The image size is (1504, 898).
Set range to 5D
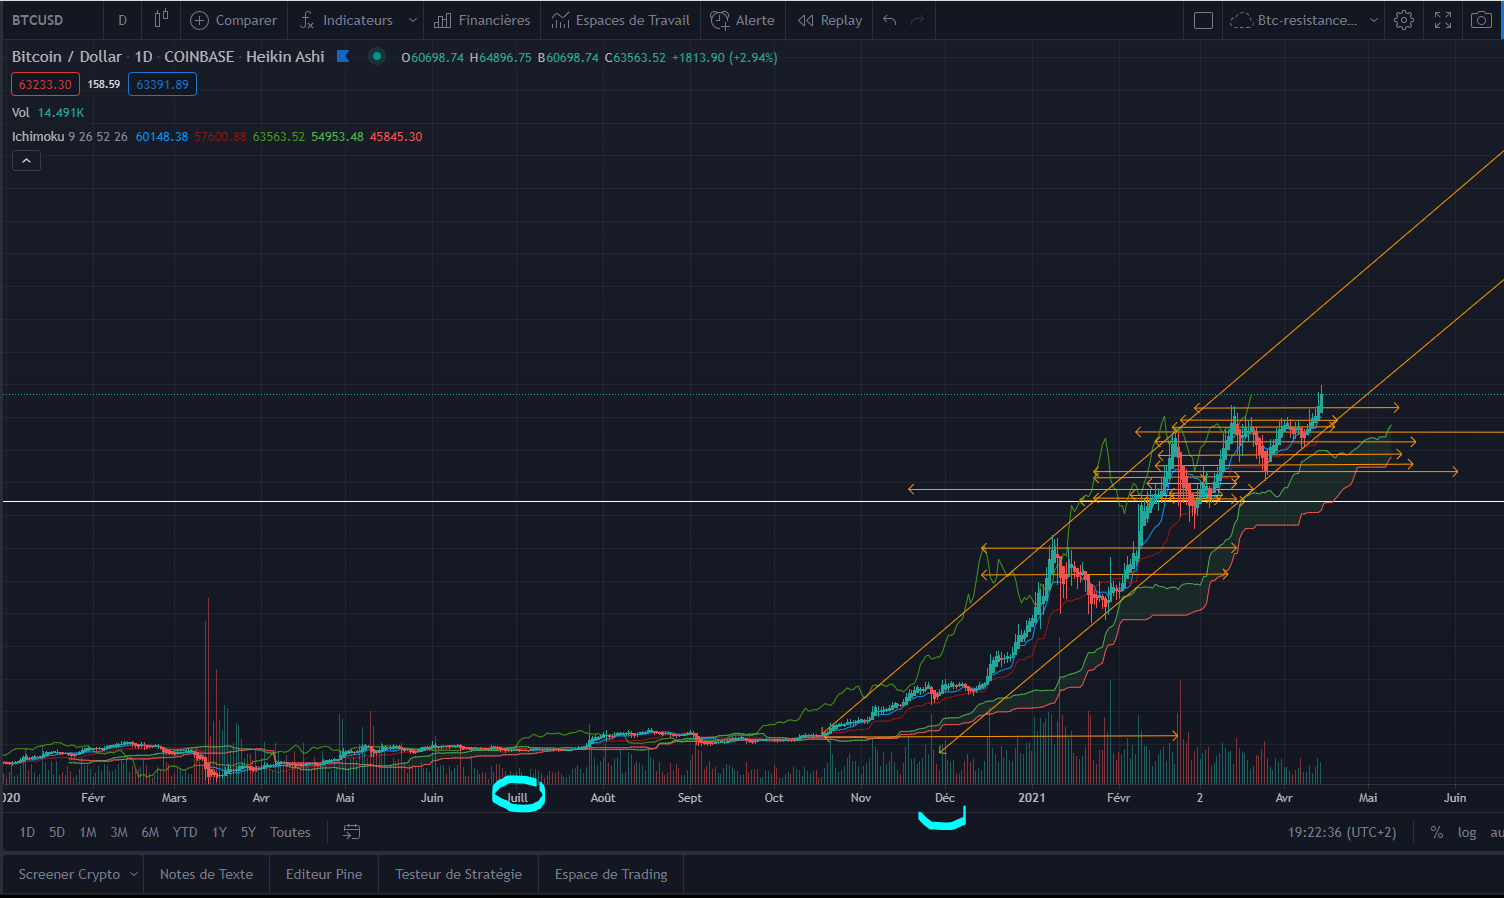pos(57,832)
